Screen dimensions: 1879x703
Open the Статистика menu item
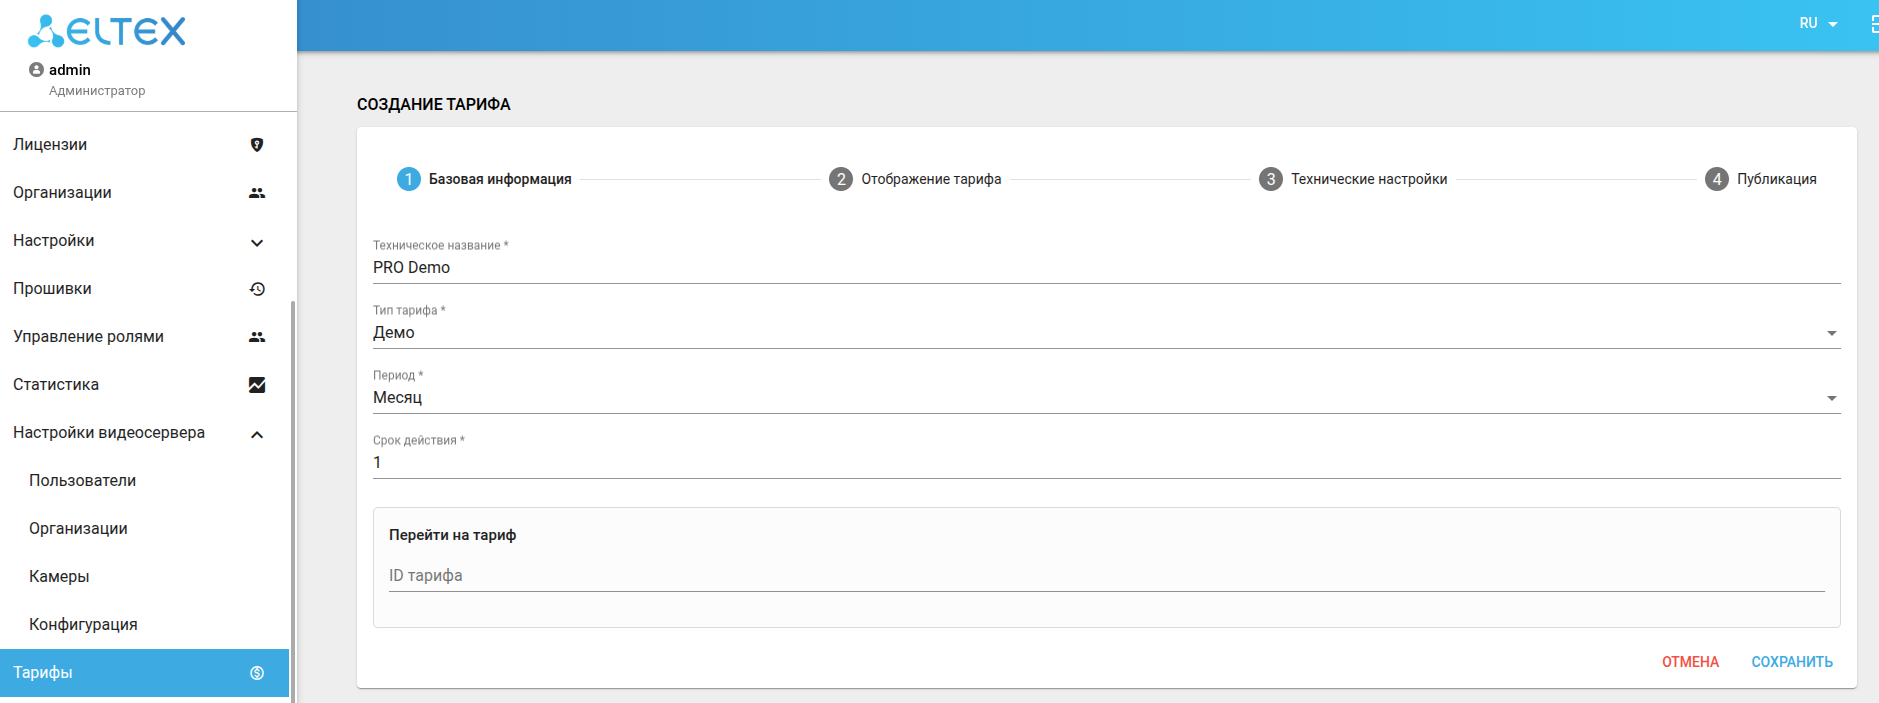click(x=144, y=385)
